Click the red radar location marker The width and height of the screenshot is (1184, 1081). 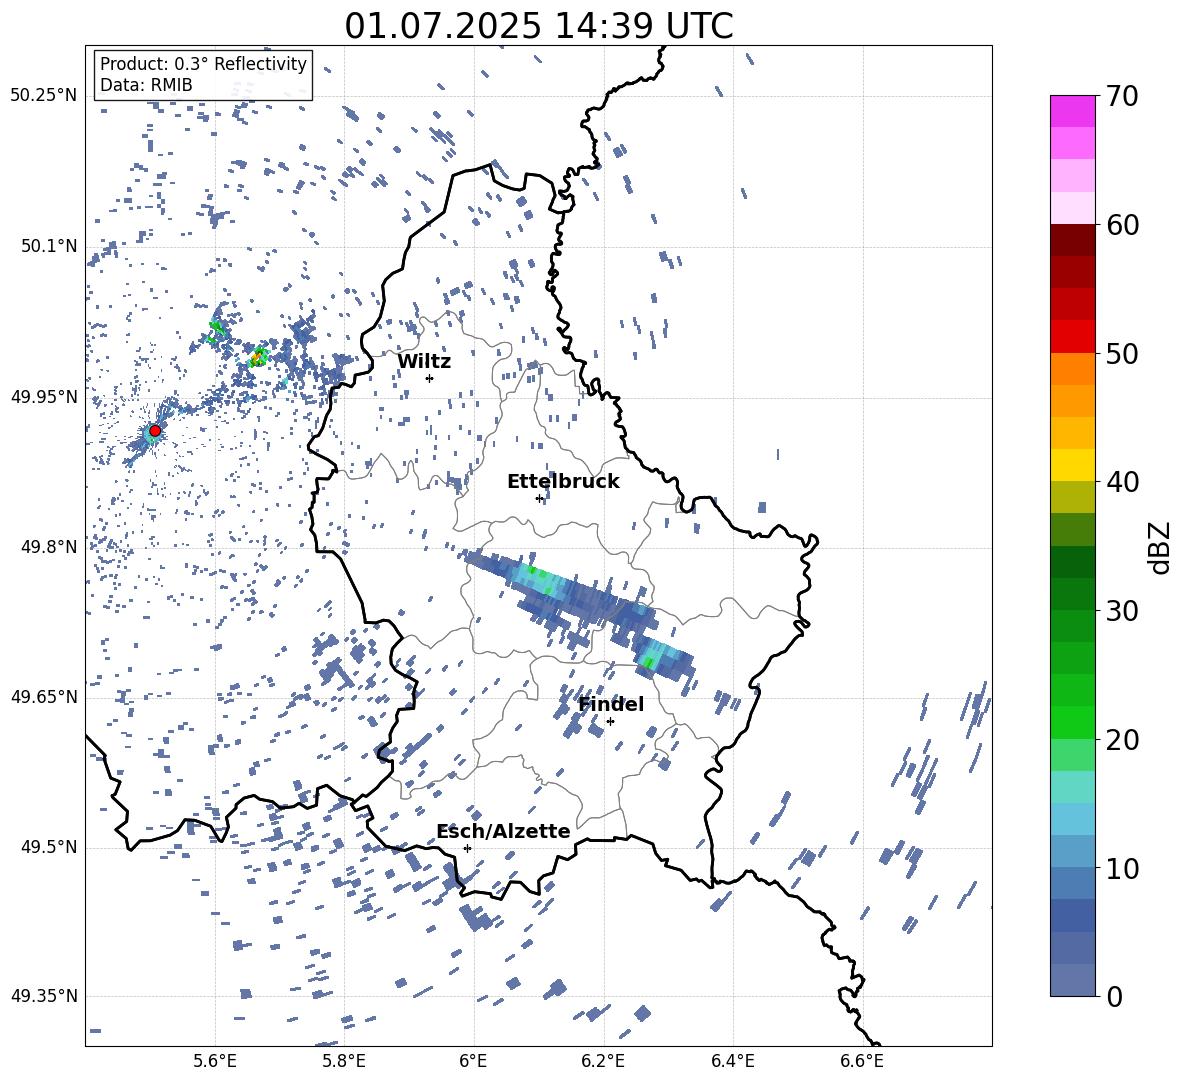click(155, 430)
